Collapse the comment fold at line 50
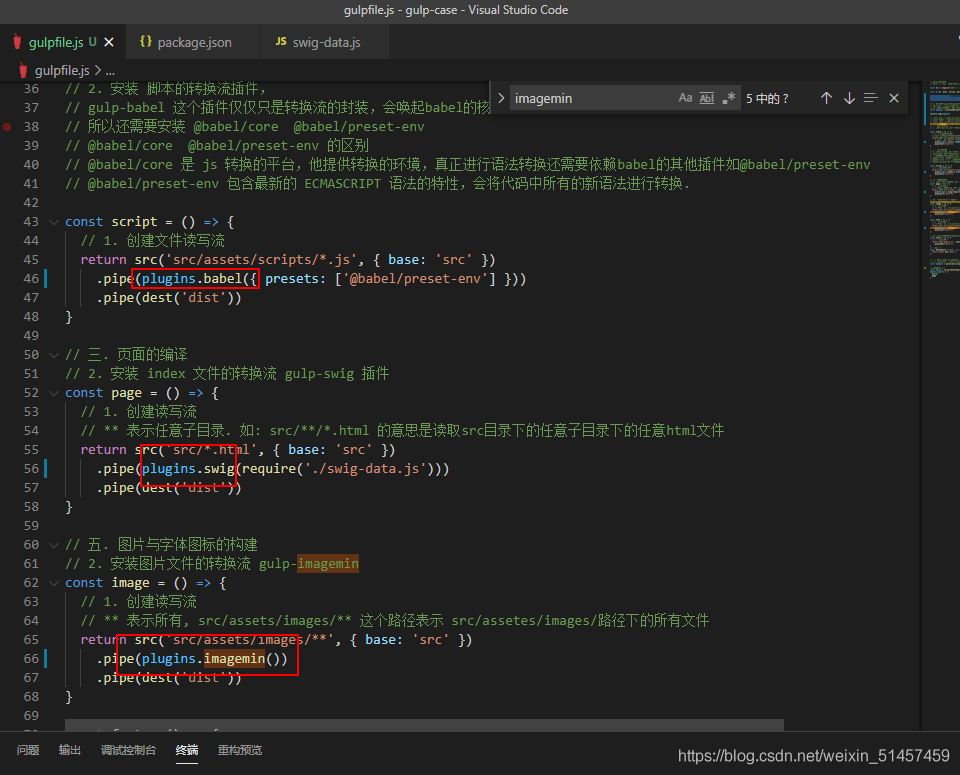 coord(54,354)
